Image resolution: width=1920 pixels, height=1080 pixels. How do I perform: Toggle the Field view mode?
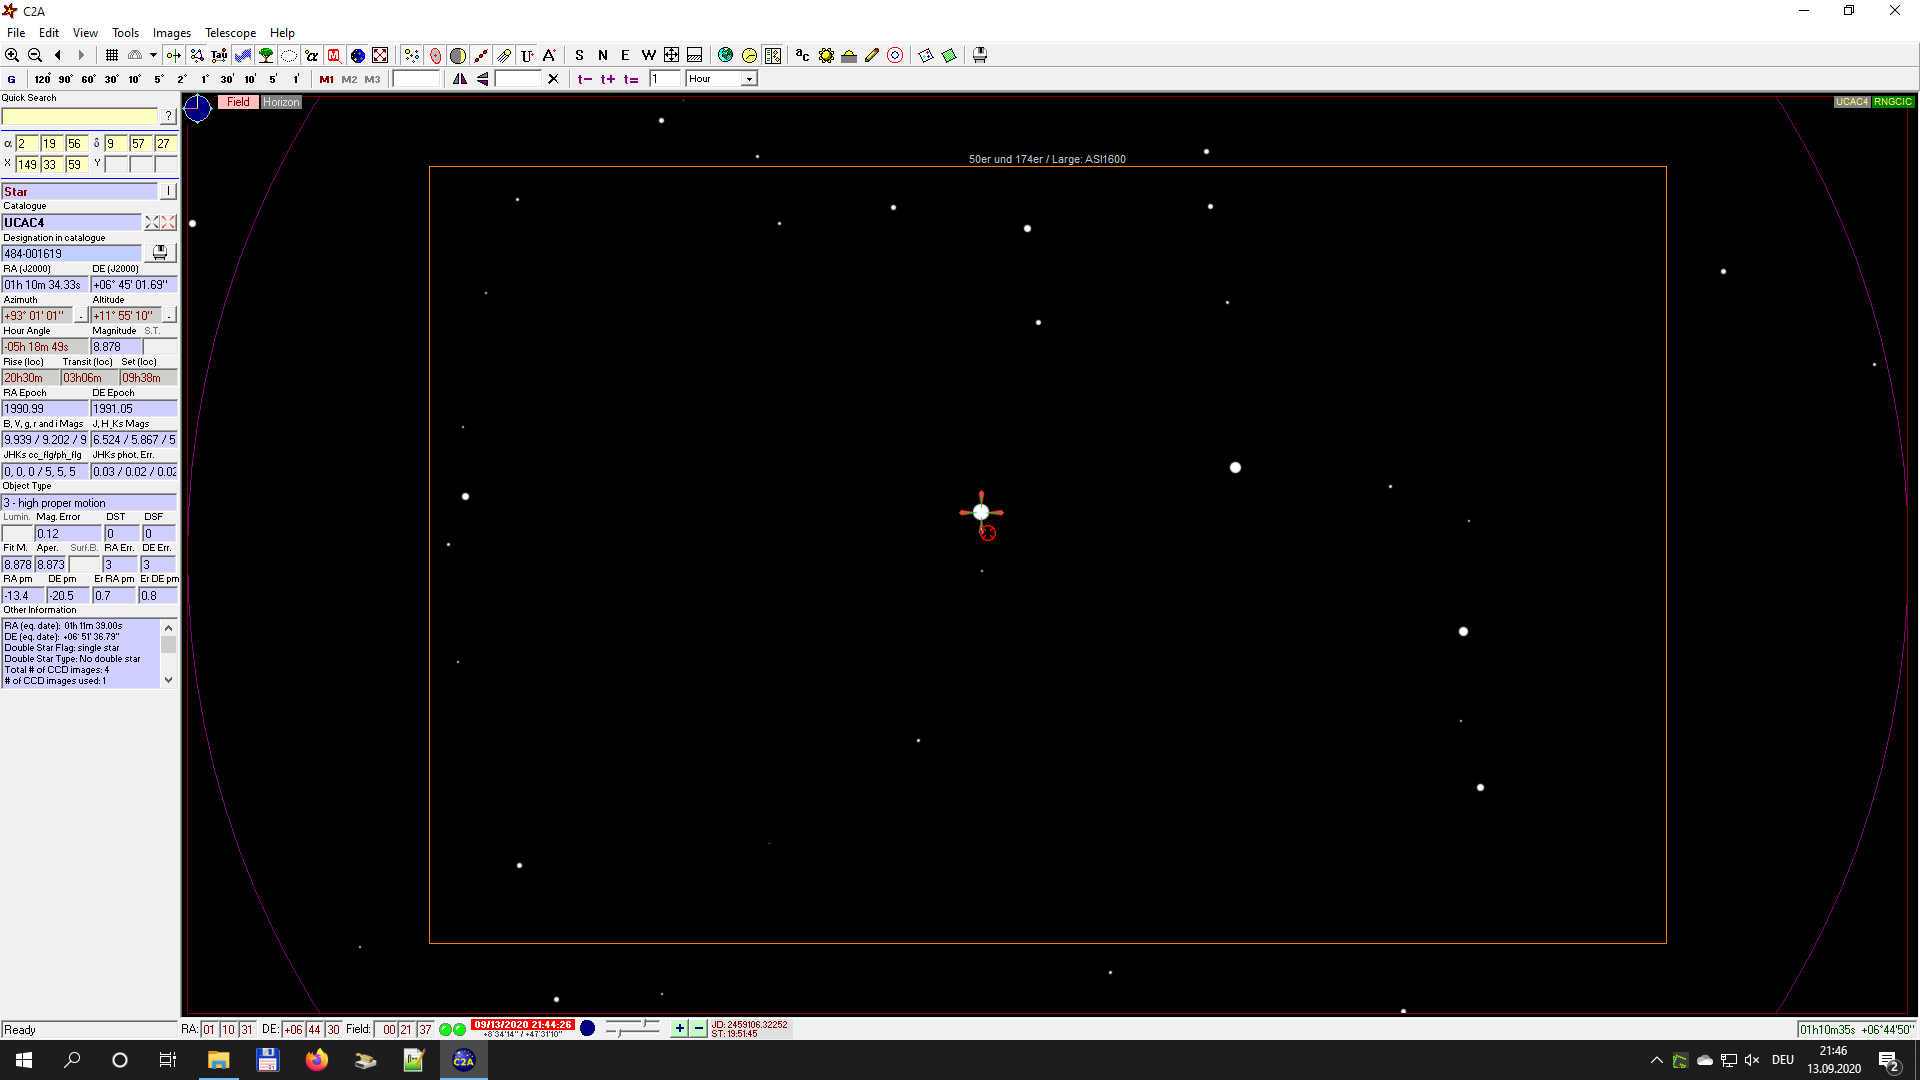pos(238,102)
